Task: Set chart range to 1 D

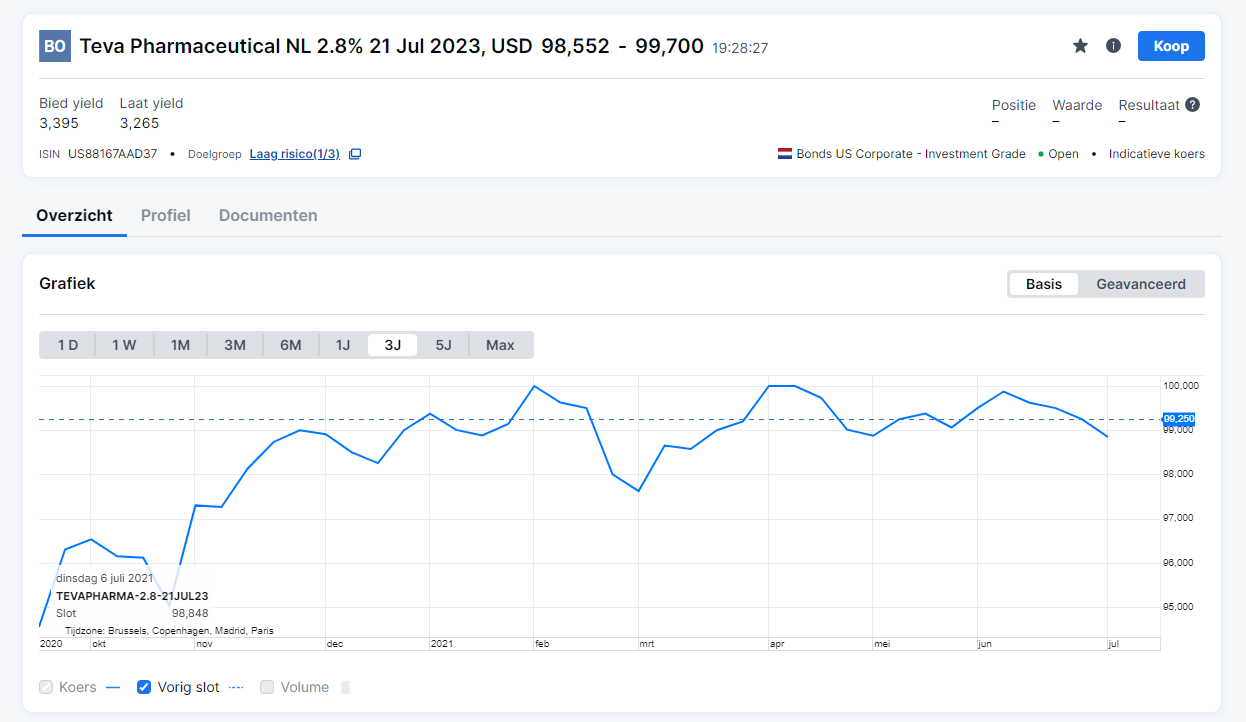Action: (68, 345)
